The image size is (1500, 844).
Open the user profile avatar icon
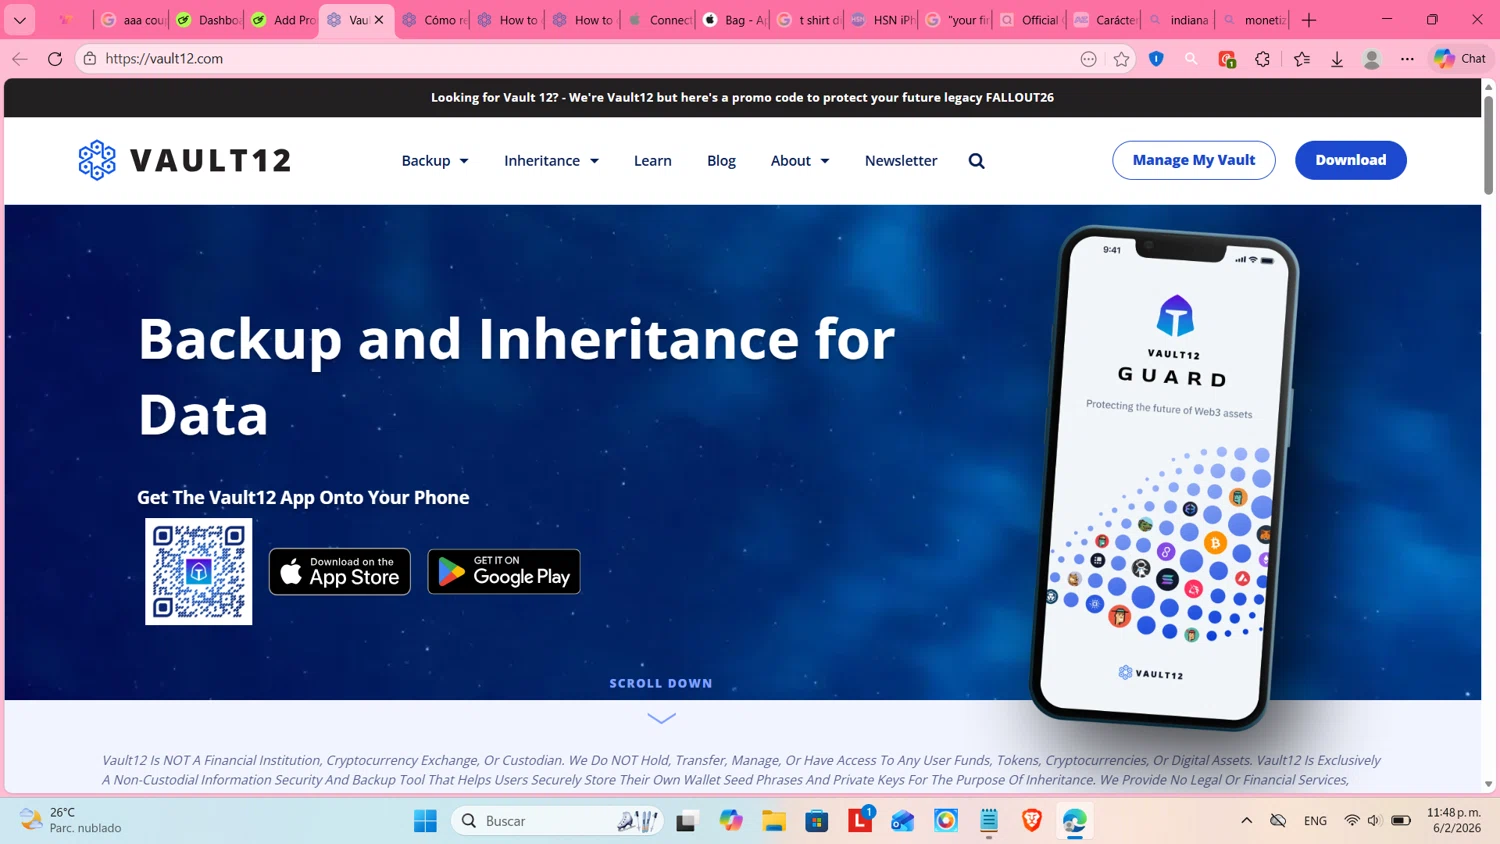pos(1372,59)
